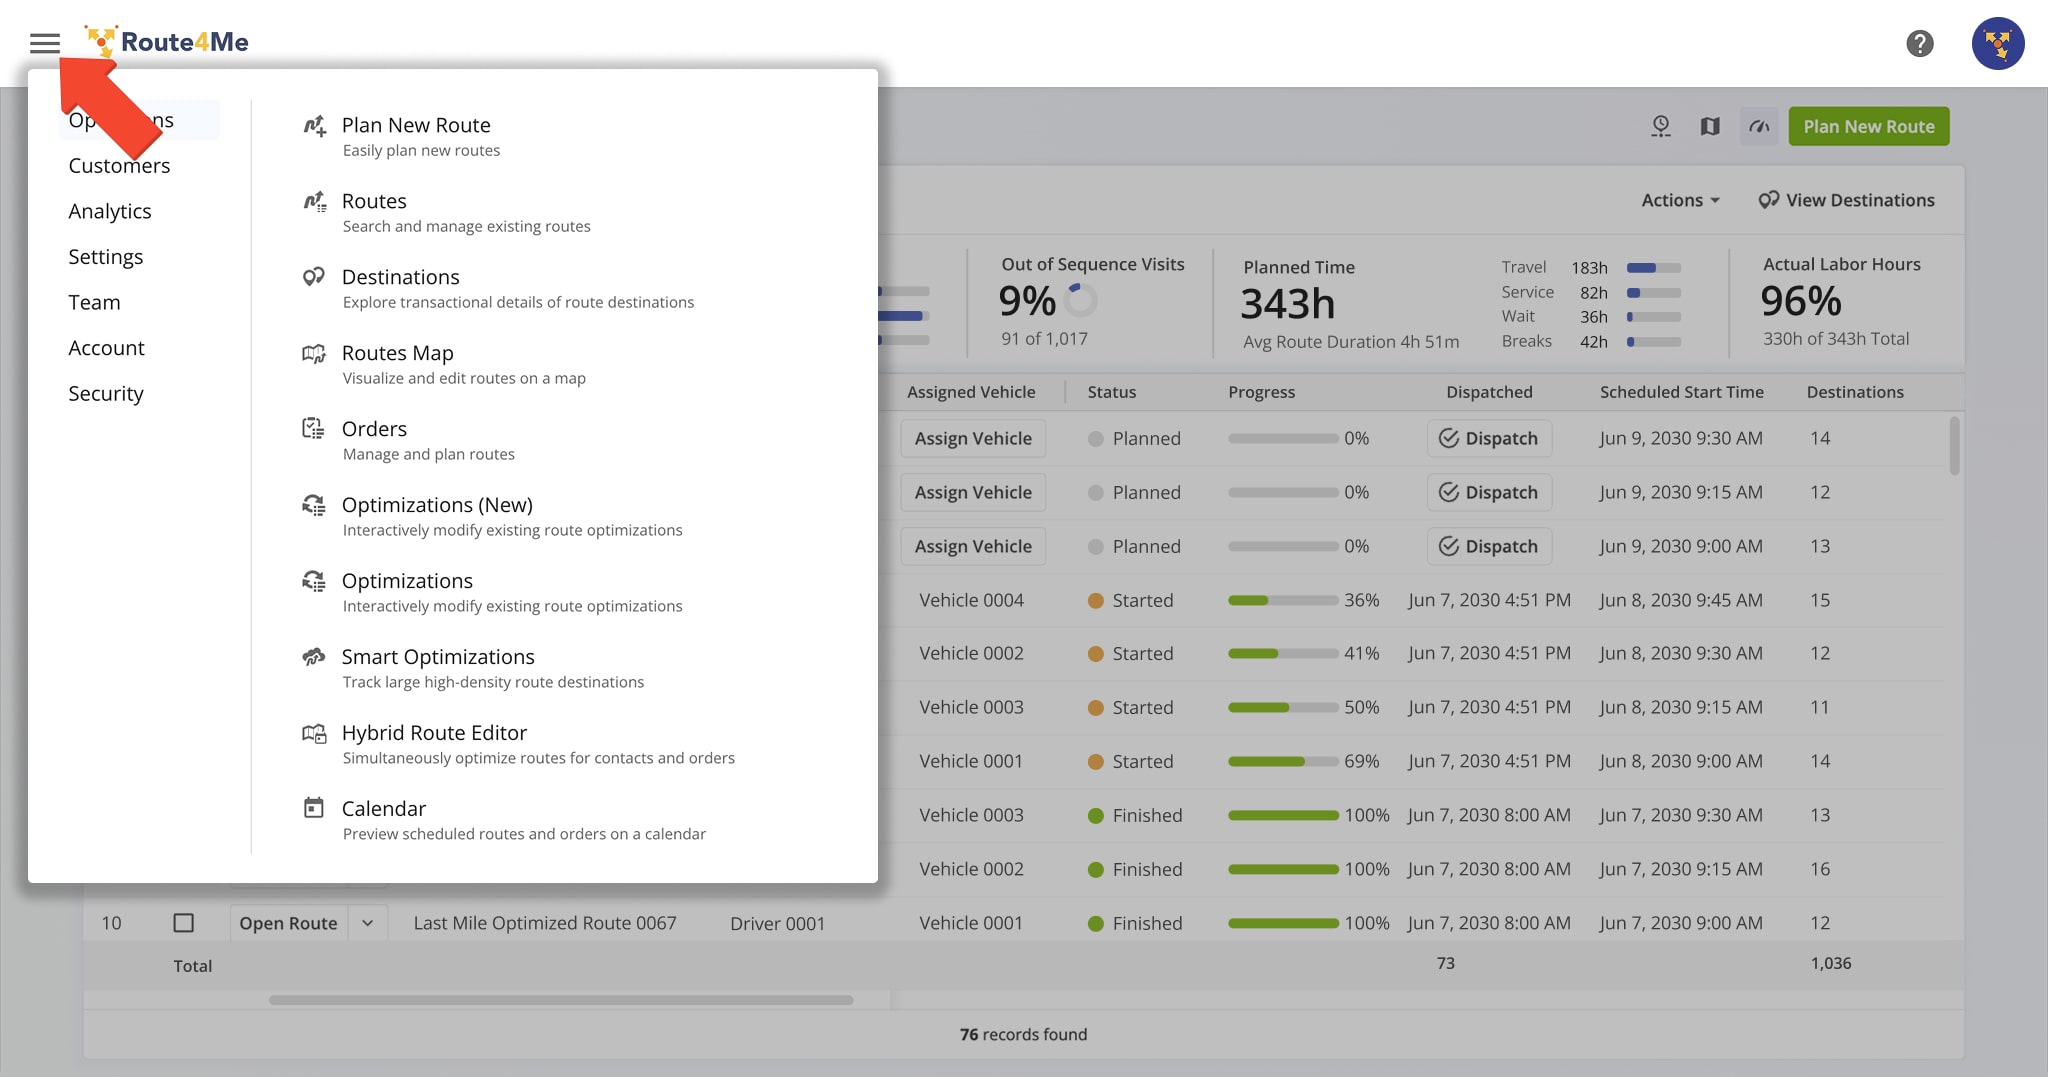Image resolution: width=2048 pixels, height=1077 pixels.
Task: Click Dispatch for the 9:30 AM route
Action: point(1489,438)
